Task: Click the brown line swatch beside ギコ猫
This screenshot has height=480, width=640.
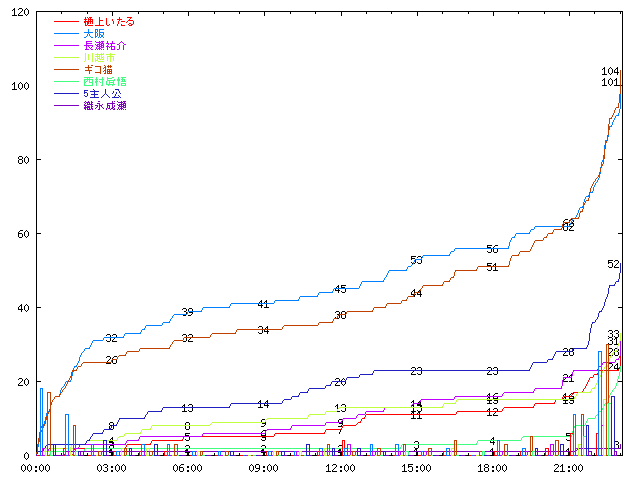Action: (x=67, y=70)
